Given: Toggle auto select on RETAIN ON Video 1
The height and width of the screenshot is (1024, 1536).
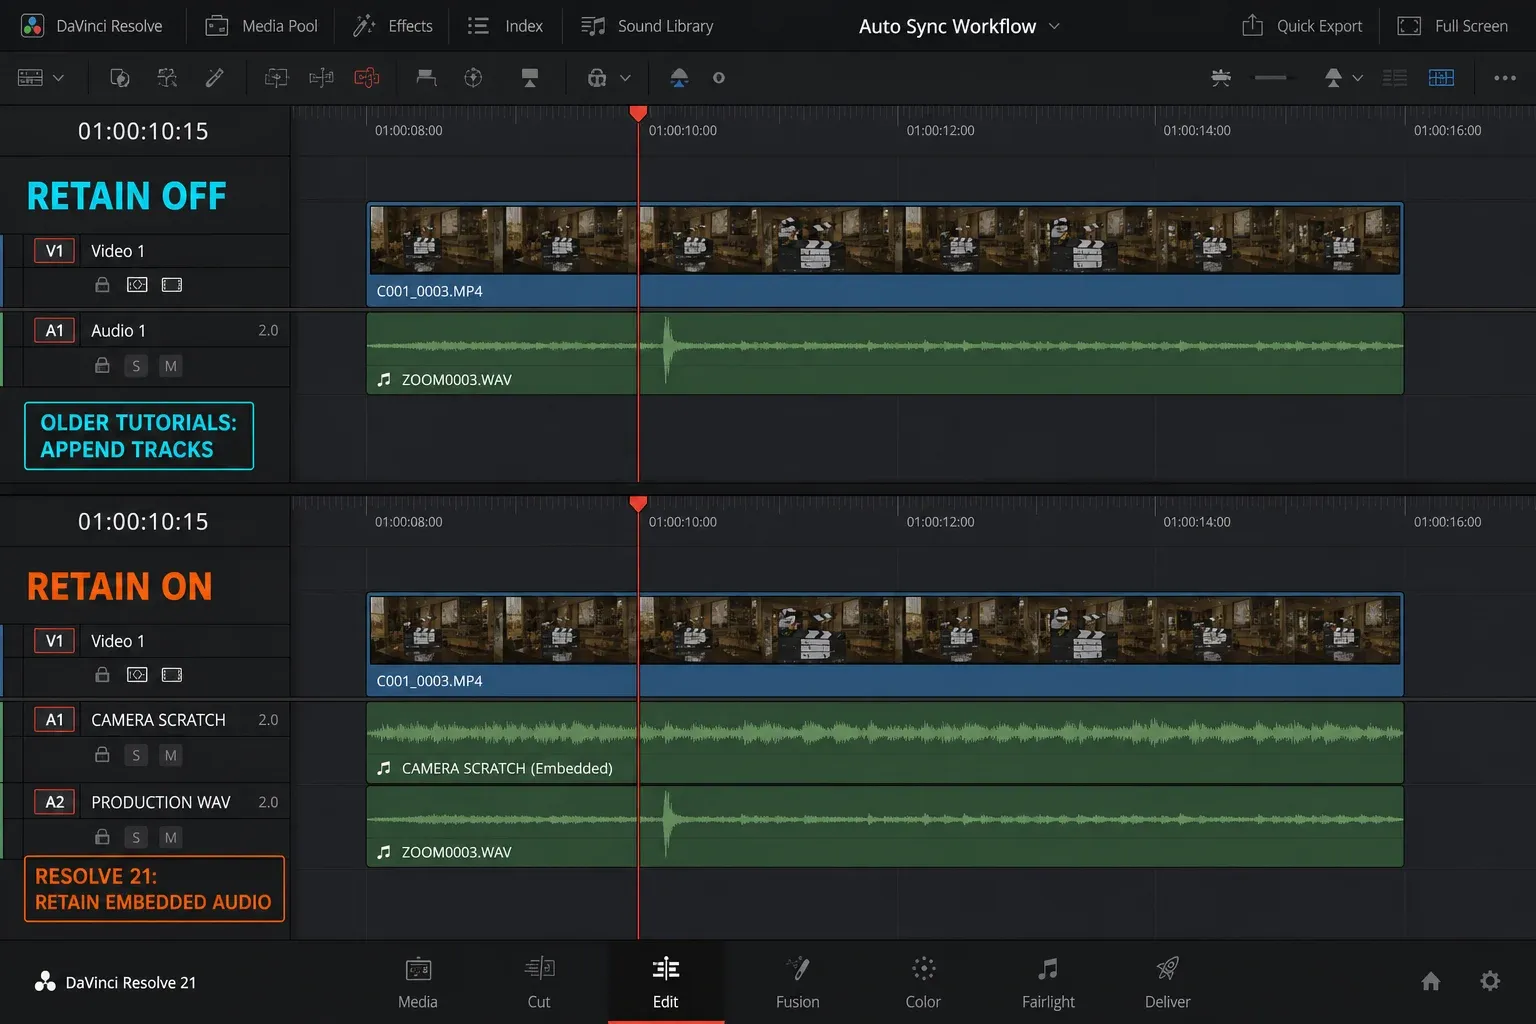Looking at the screenshot, I should click(x=137, y=675).
